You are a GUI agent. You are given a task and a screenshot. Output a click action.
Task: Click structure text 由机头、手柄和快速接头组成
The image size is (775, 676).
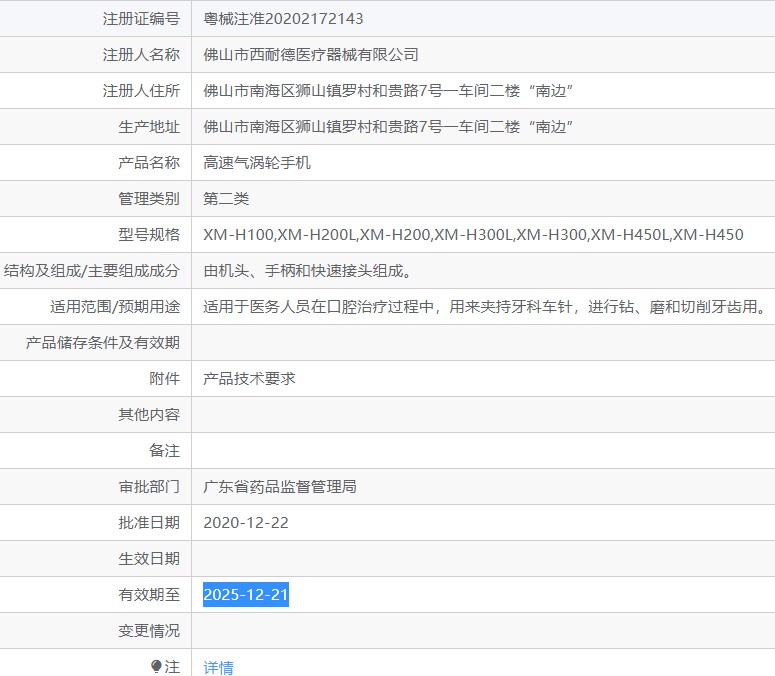(x=307, y=271)
